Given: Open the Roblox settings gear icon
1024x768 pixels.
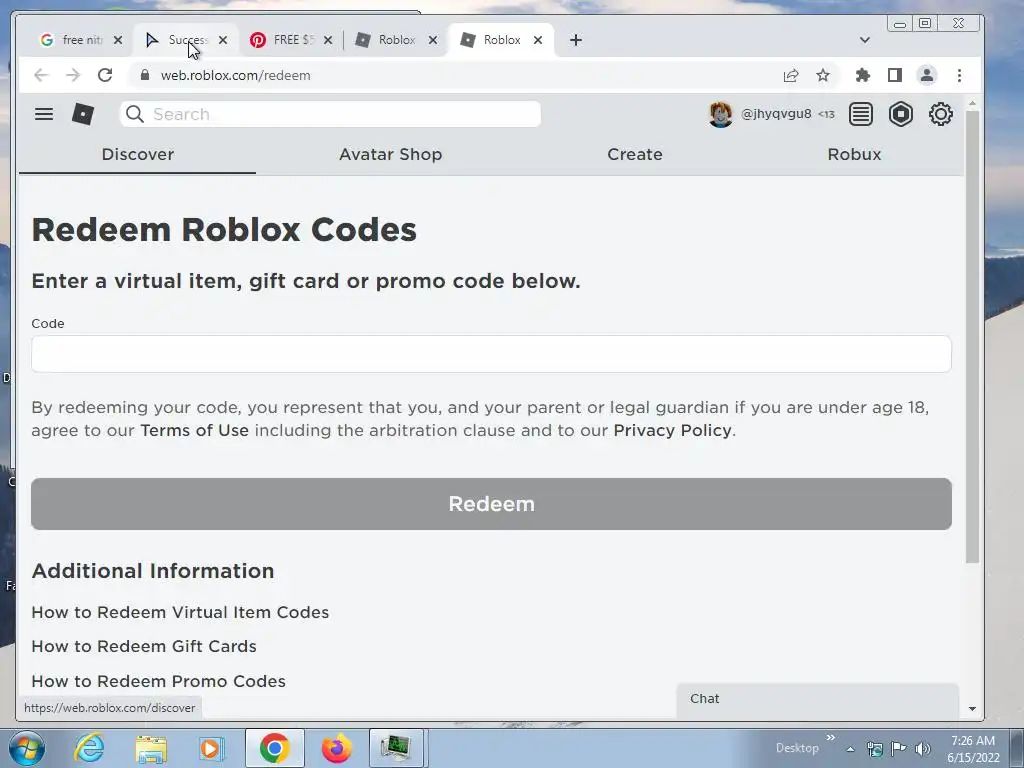Looking at the screenshot, I should [x=940, y=114].
